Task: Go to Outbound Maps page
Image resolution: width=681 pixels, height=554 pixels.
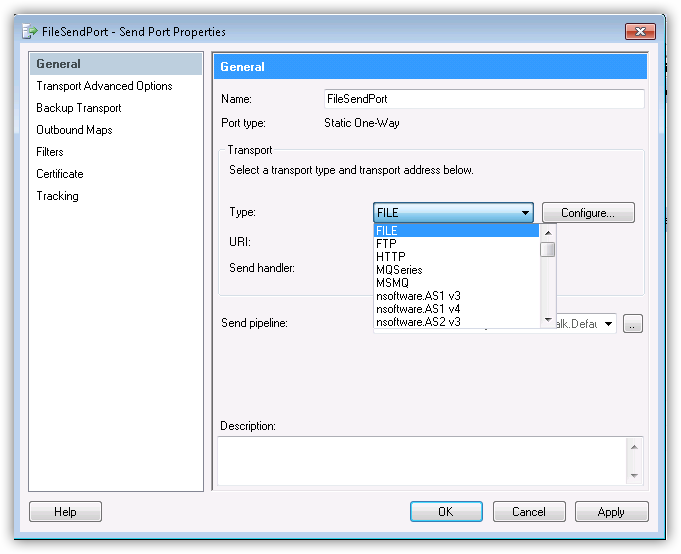Action: (74, 130)
